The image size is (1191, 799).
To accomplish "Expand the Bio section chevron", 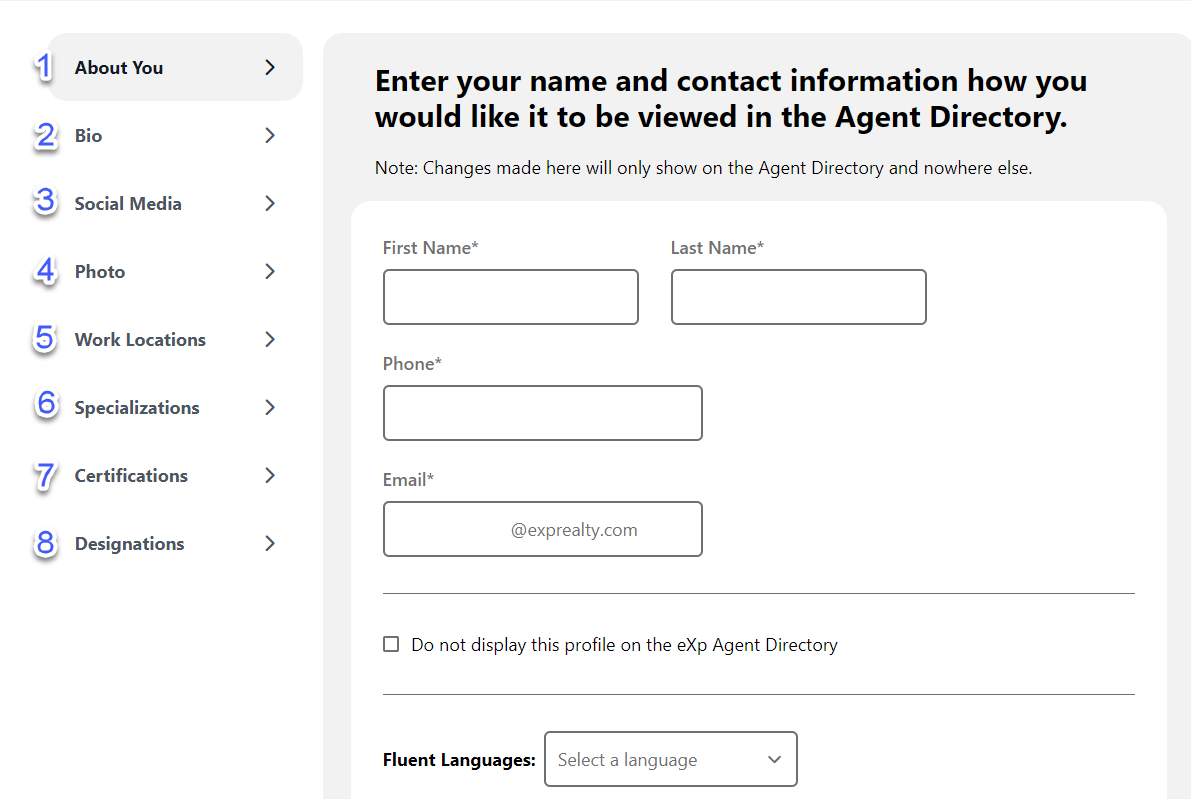I will tap(269, 136).
